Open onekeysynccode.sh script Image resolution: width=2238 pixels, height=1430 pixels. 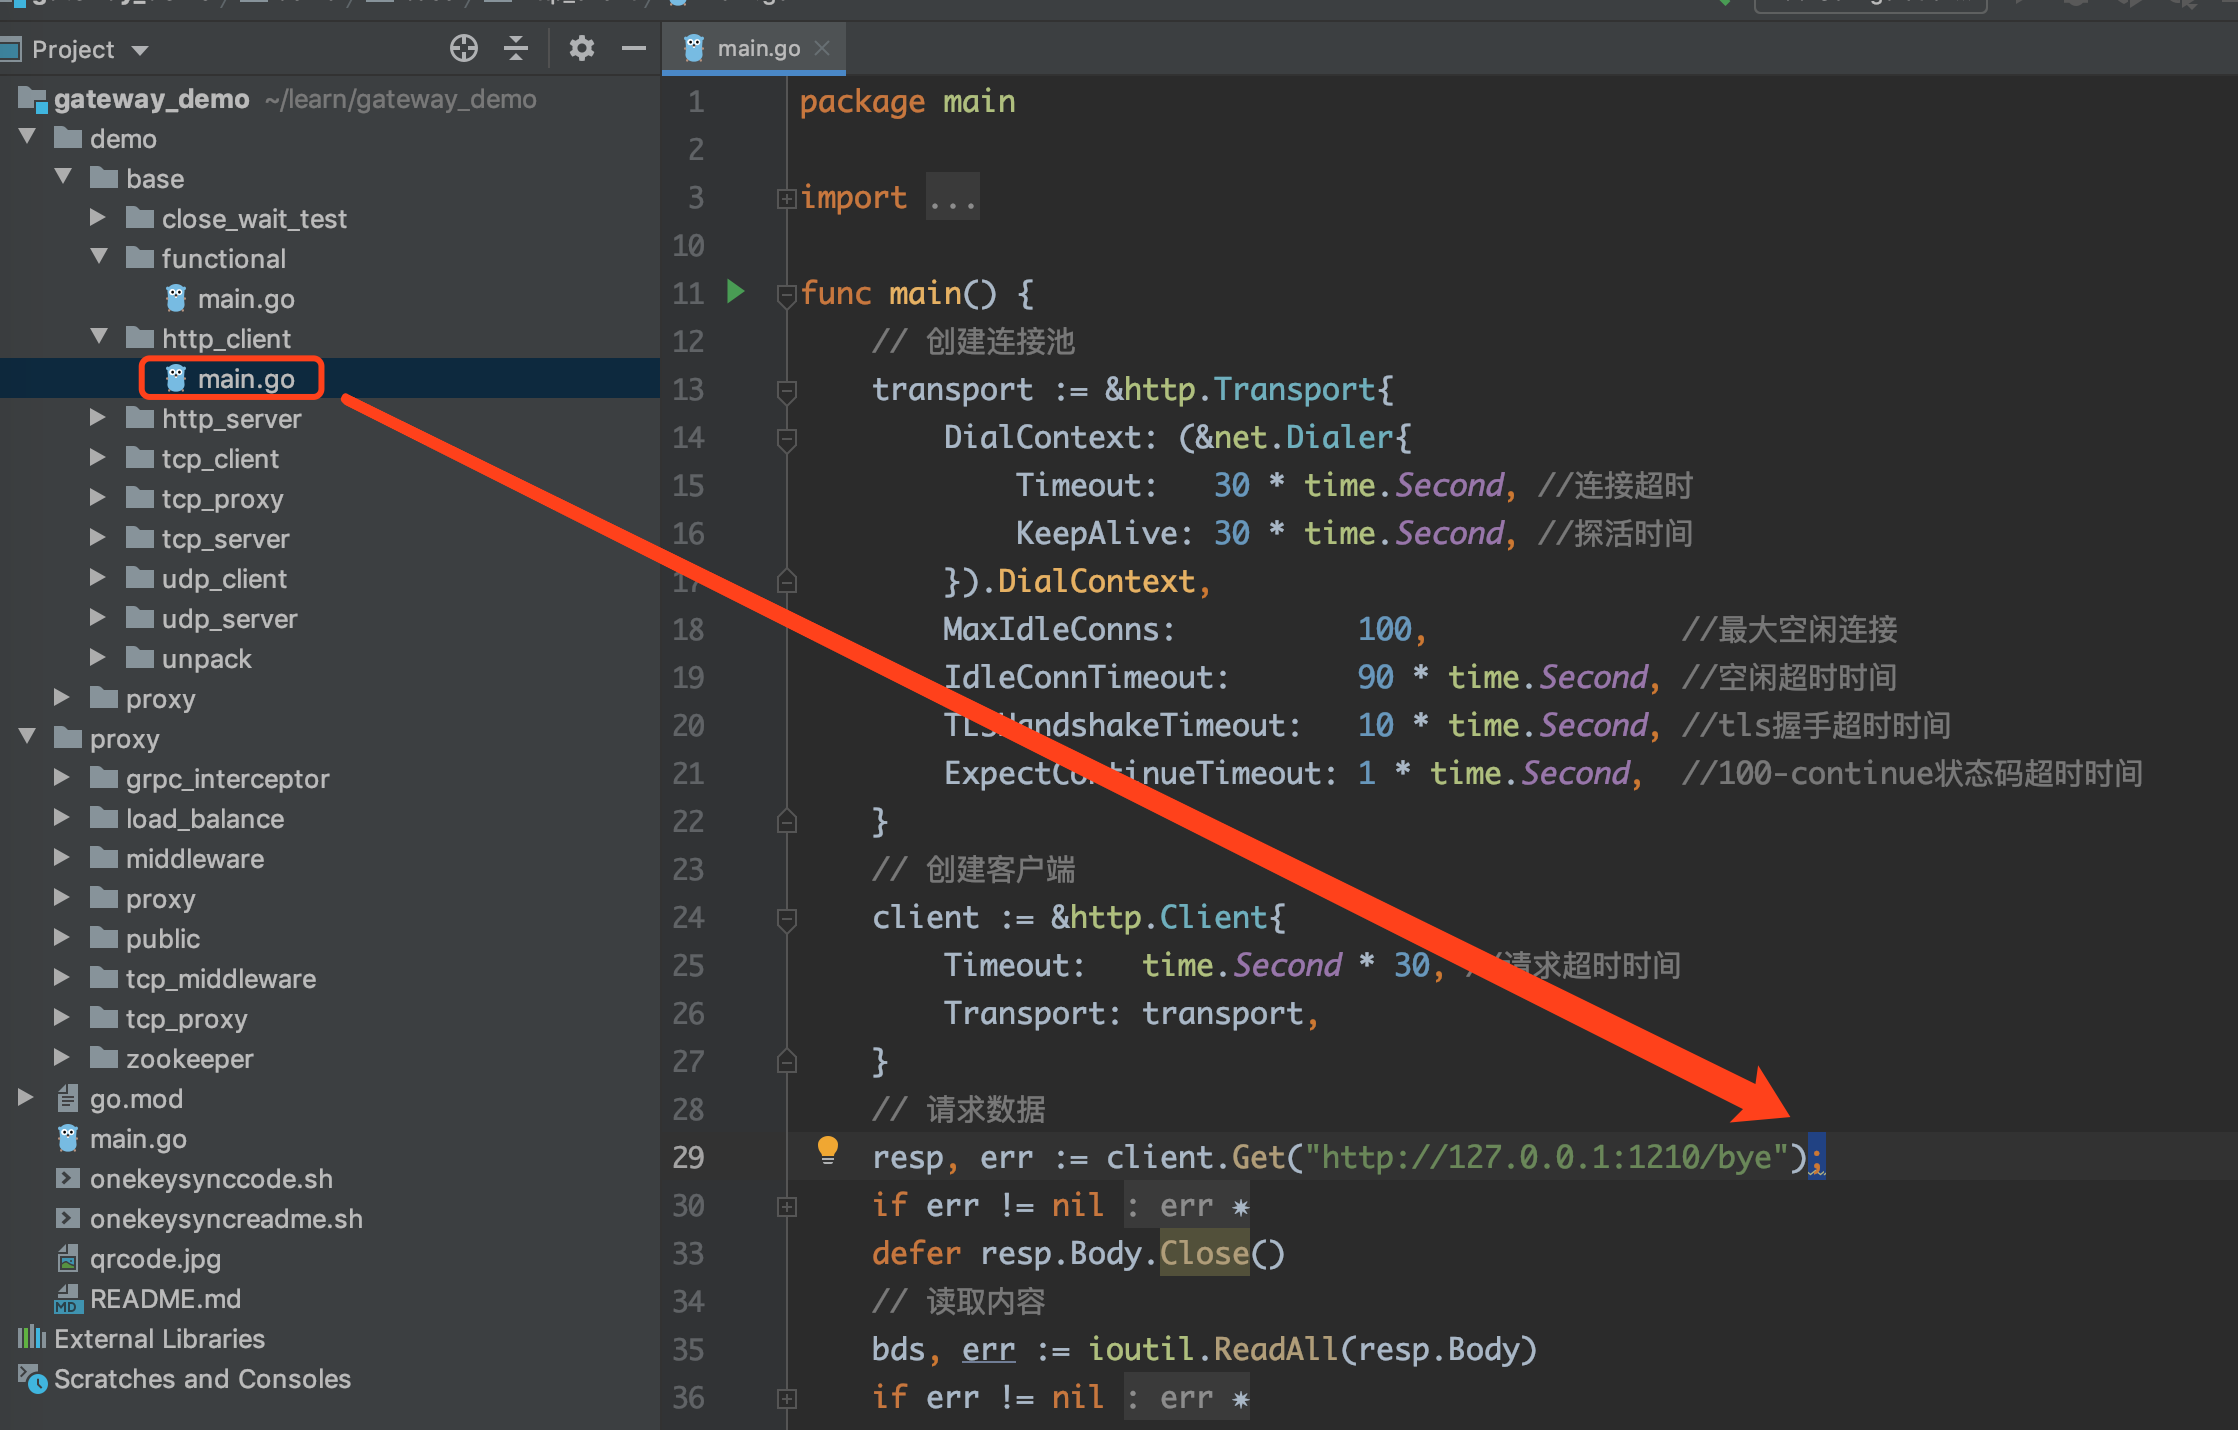point(211,1179)
